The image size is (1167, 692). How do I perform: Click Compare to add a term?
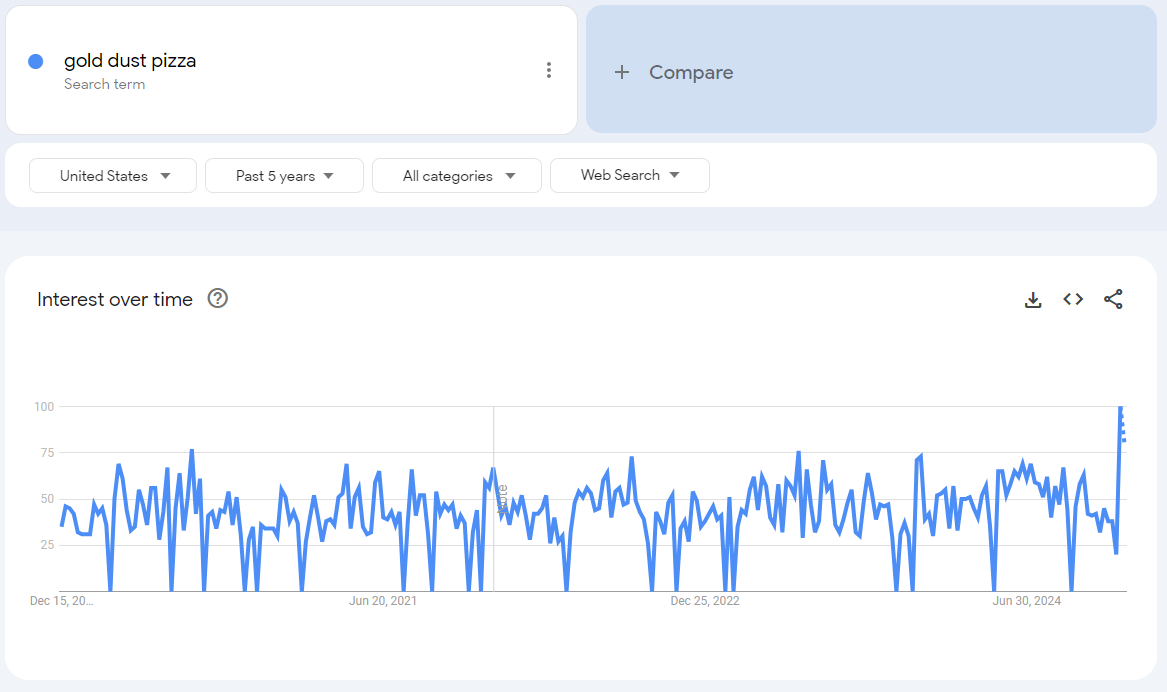[x=871, y=69]
